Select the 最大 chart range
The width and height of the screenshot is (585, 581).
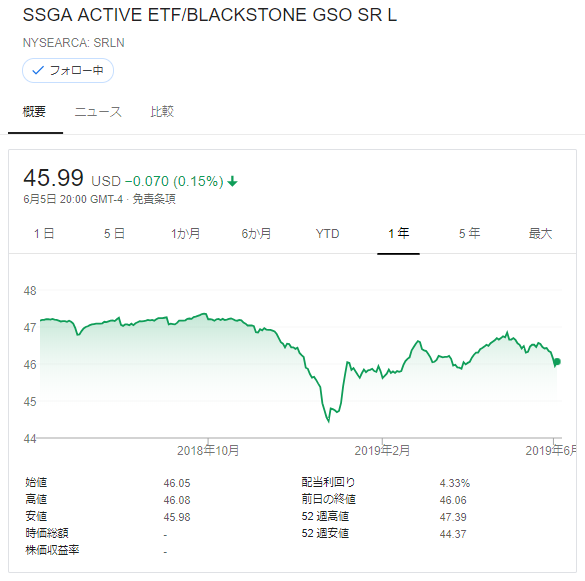tap(540, 234)
